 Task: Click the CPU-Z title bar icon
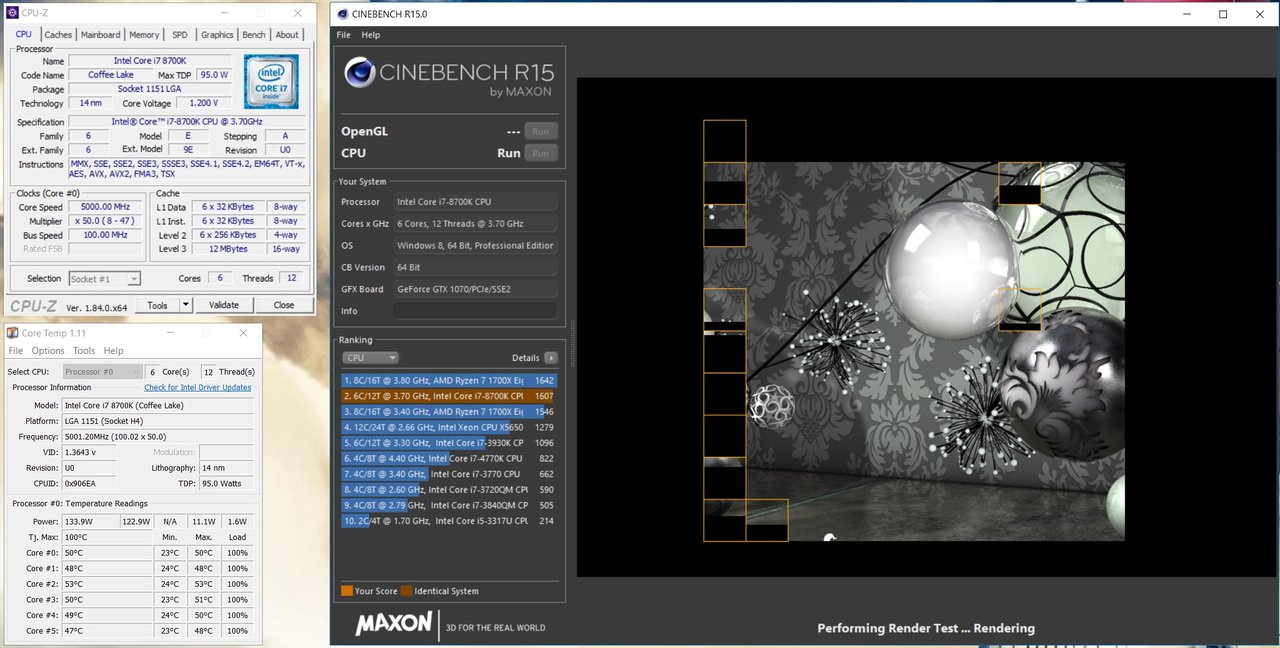point(13,12)
